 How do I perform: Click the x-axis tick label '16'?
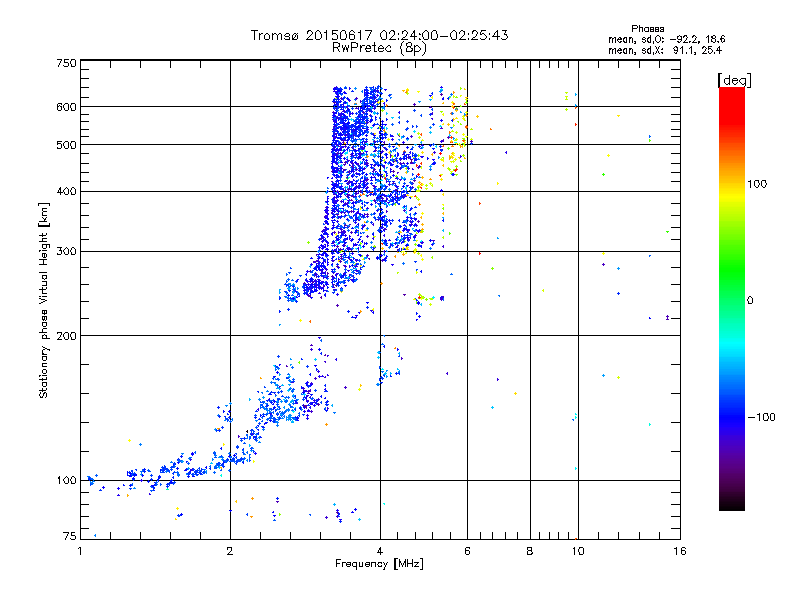(x=680, y=551)
